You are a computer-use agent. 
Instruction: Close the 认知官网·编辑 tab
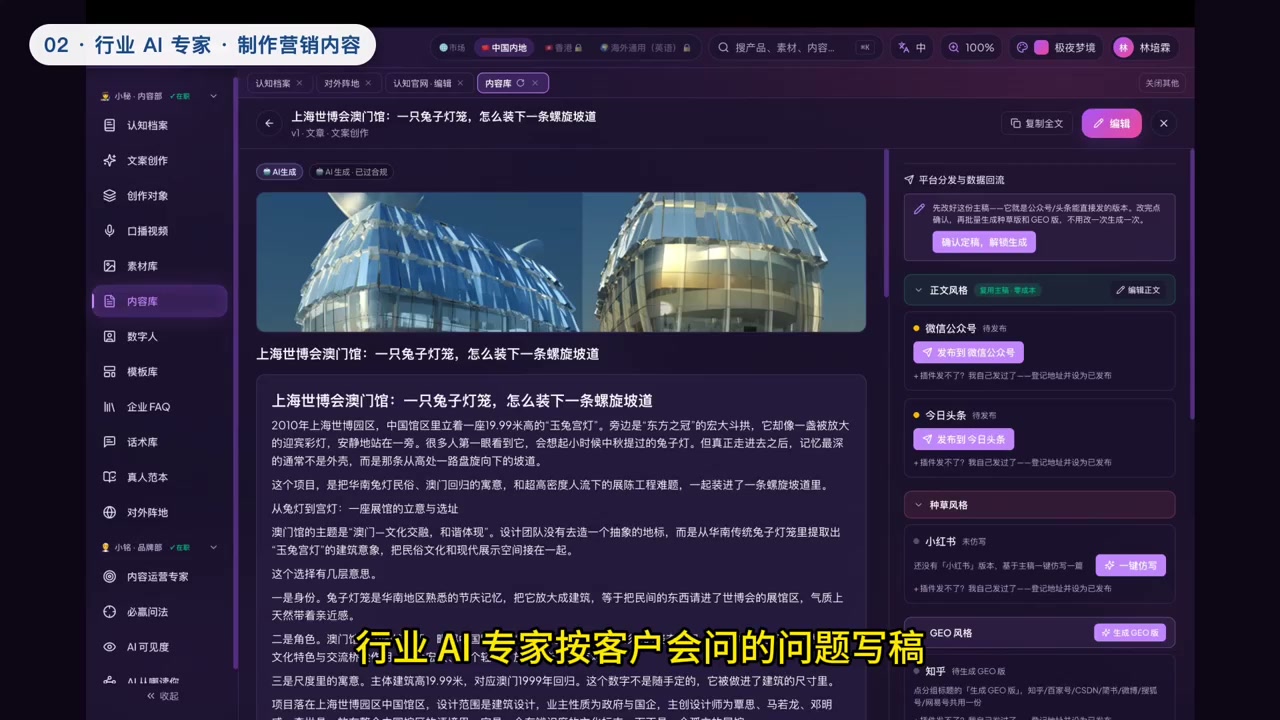tap(461, 83)
